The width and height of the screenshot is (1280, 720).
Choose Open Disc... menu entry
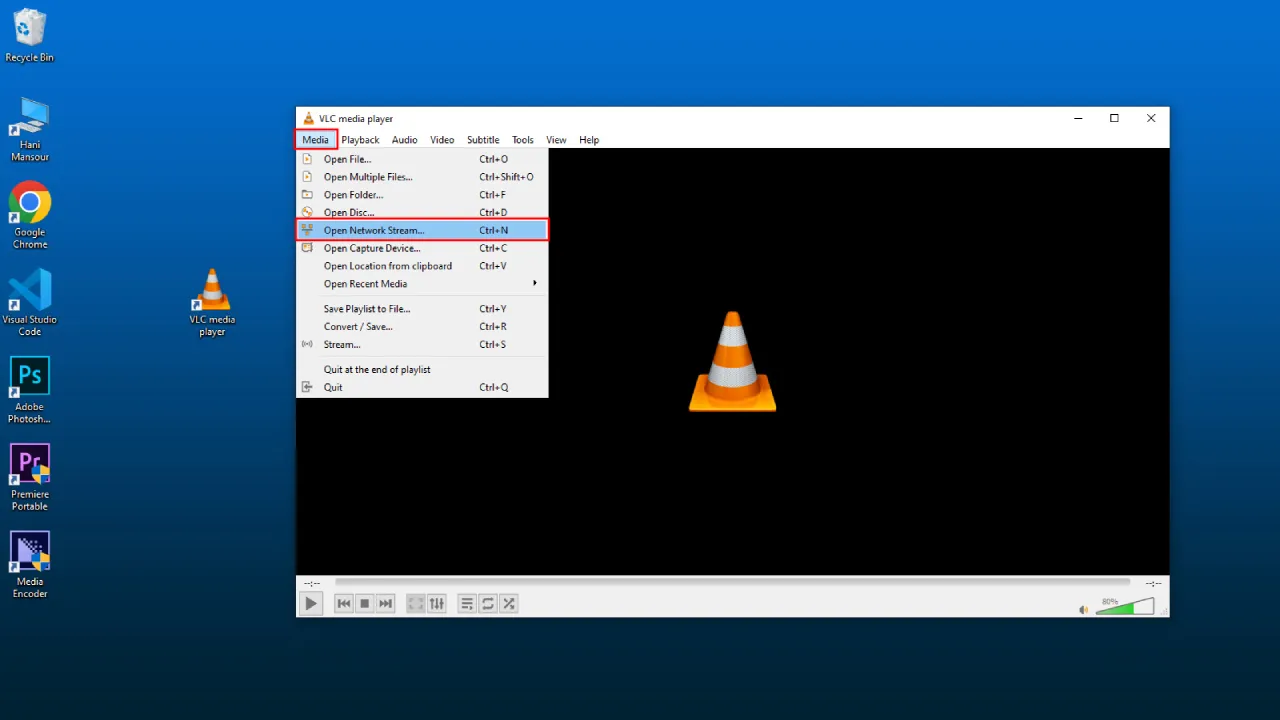(x=422, y=212)
